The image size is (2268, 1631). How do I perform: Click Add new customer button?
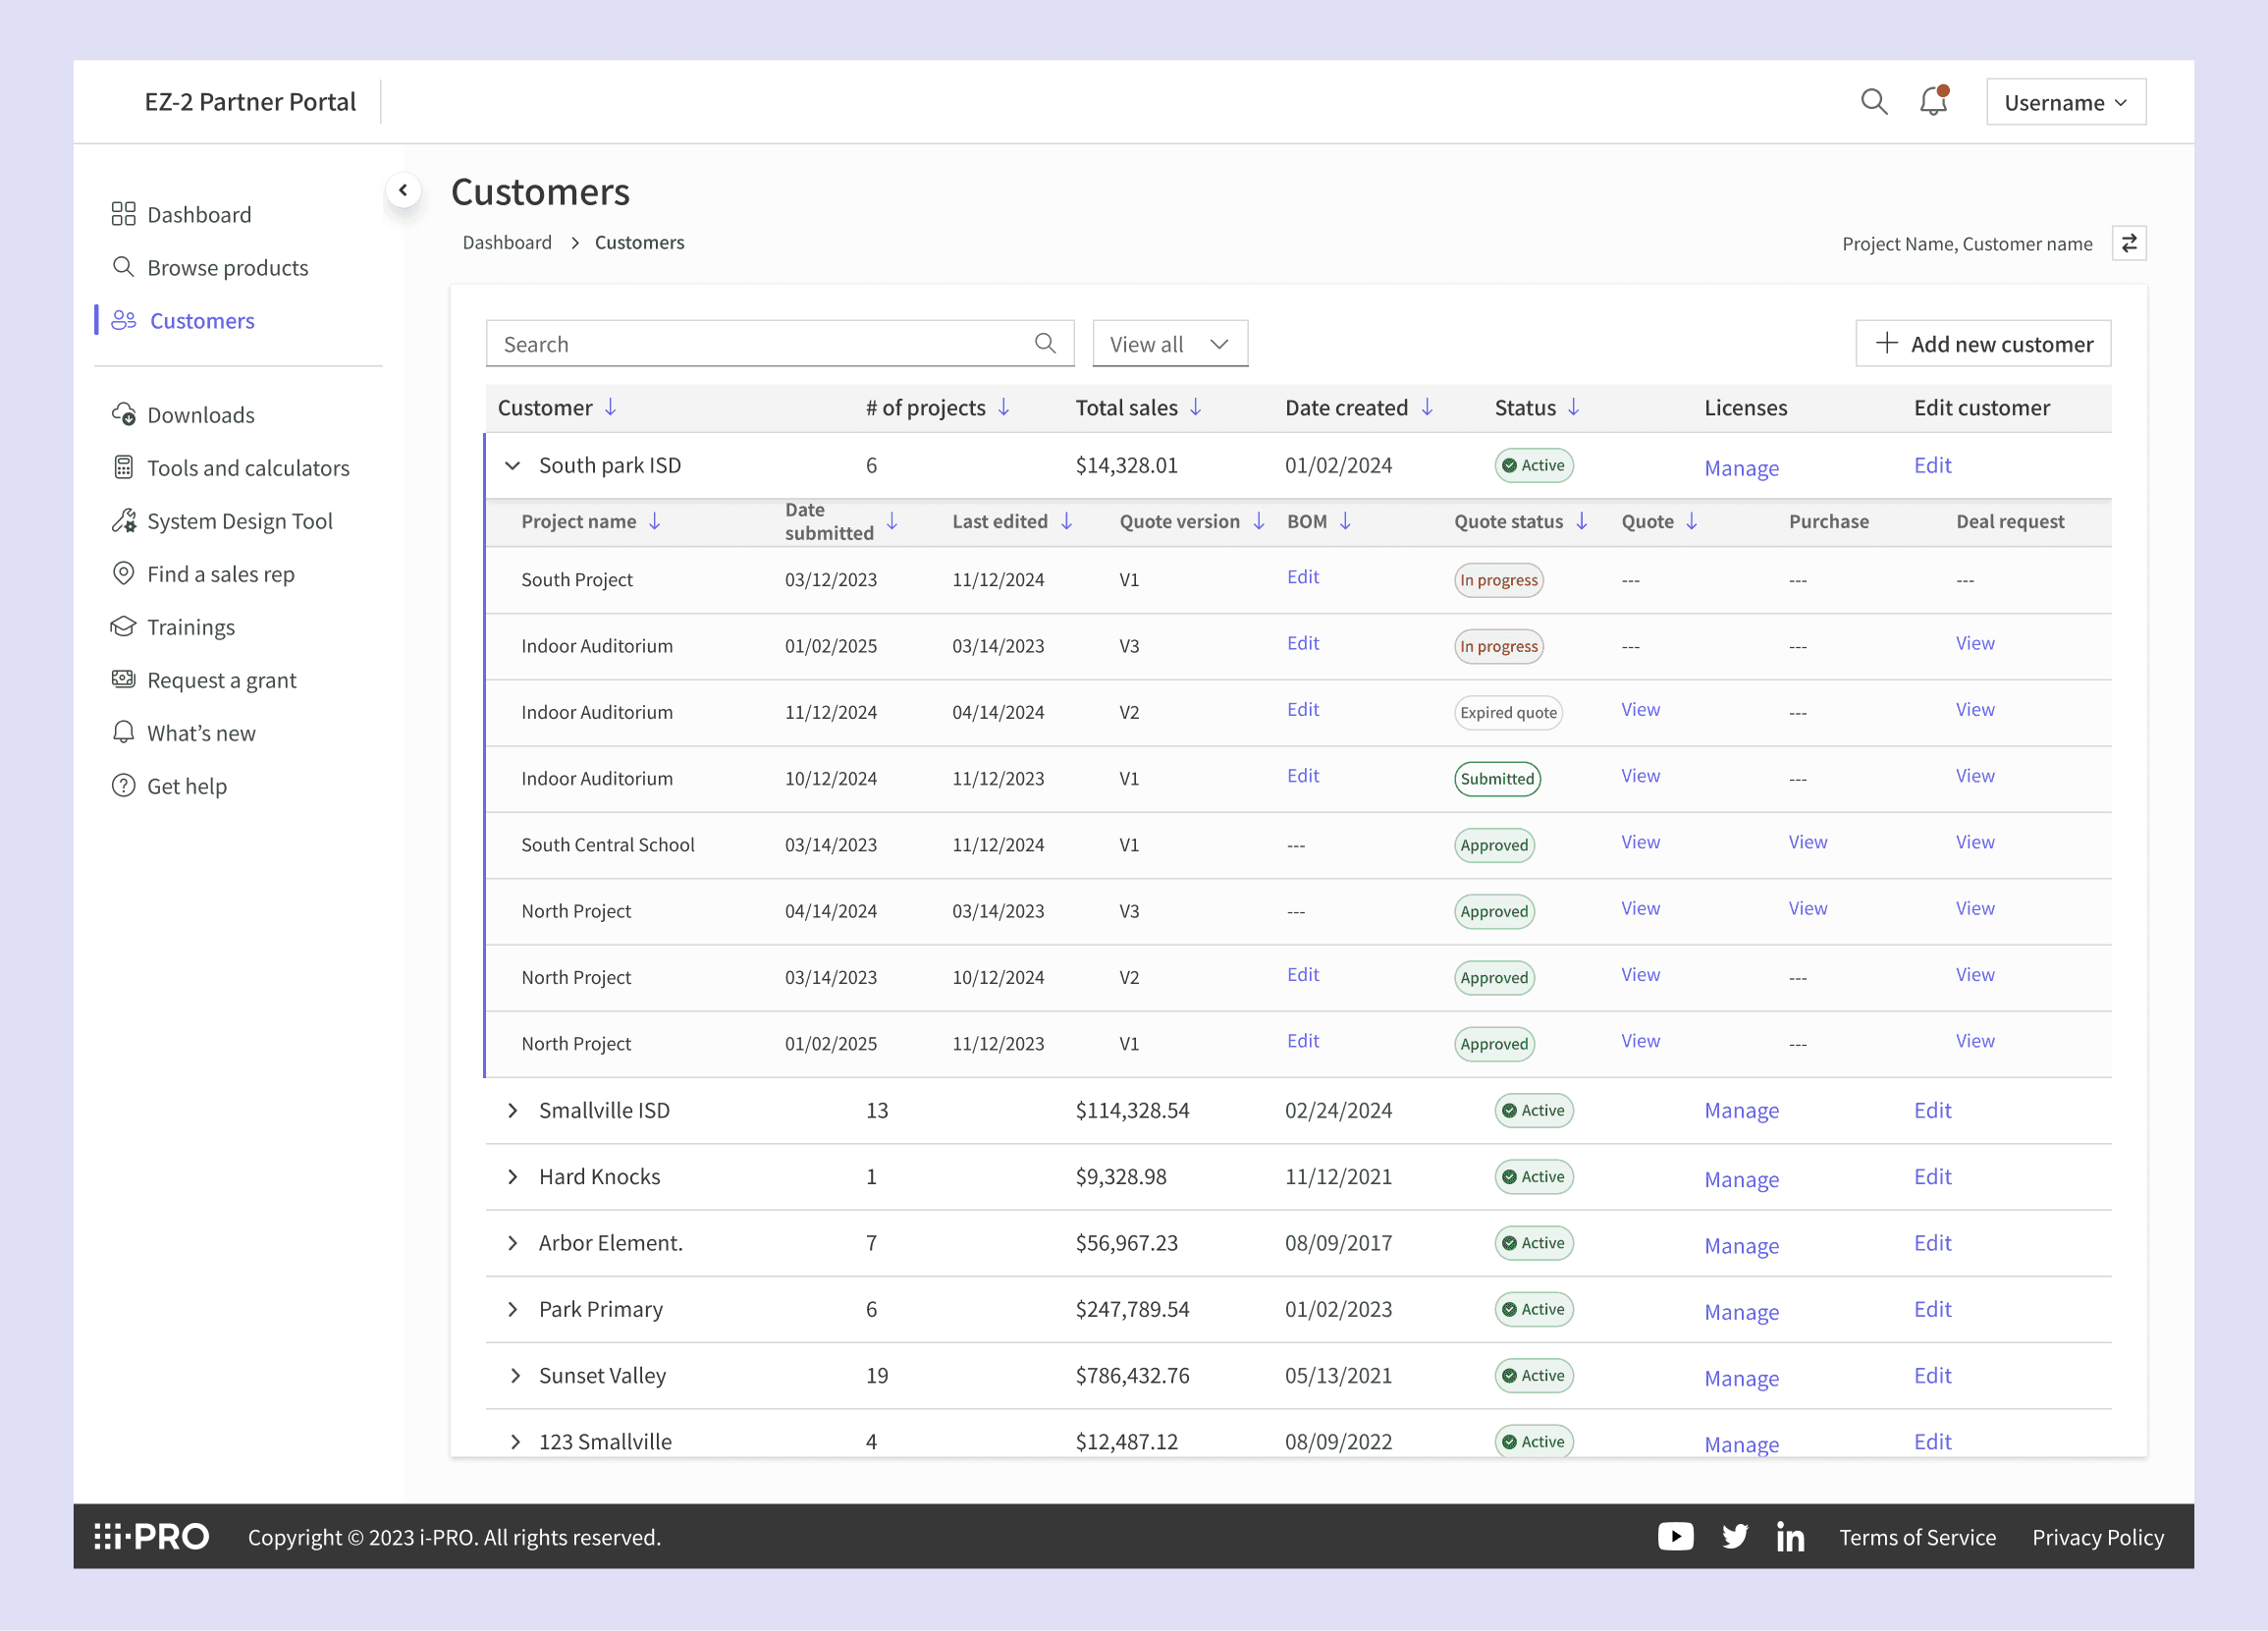[x=1982, y=344]
